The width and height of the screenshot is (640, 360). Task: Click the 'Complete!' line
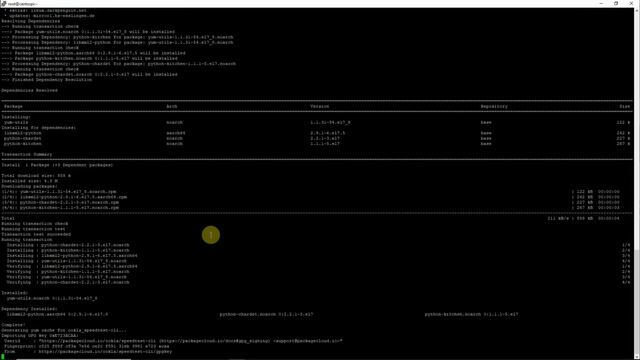(x=13, y=325)
